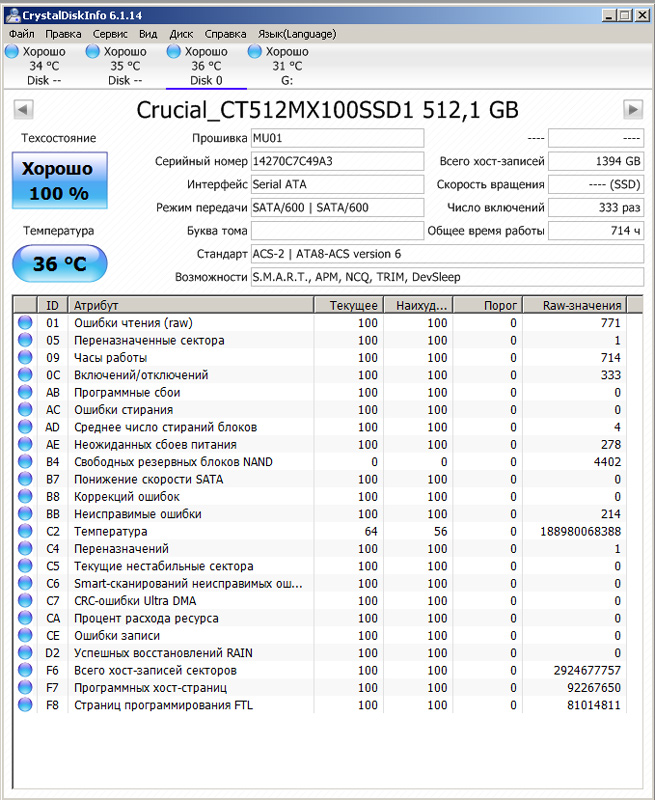Open the Файл menu

point(21,34)
